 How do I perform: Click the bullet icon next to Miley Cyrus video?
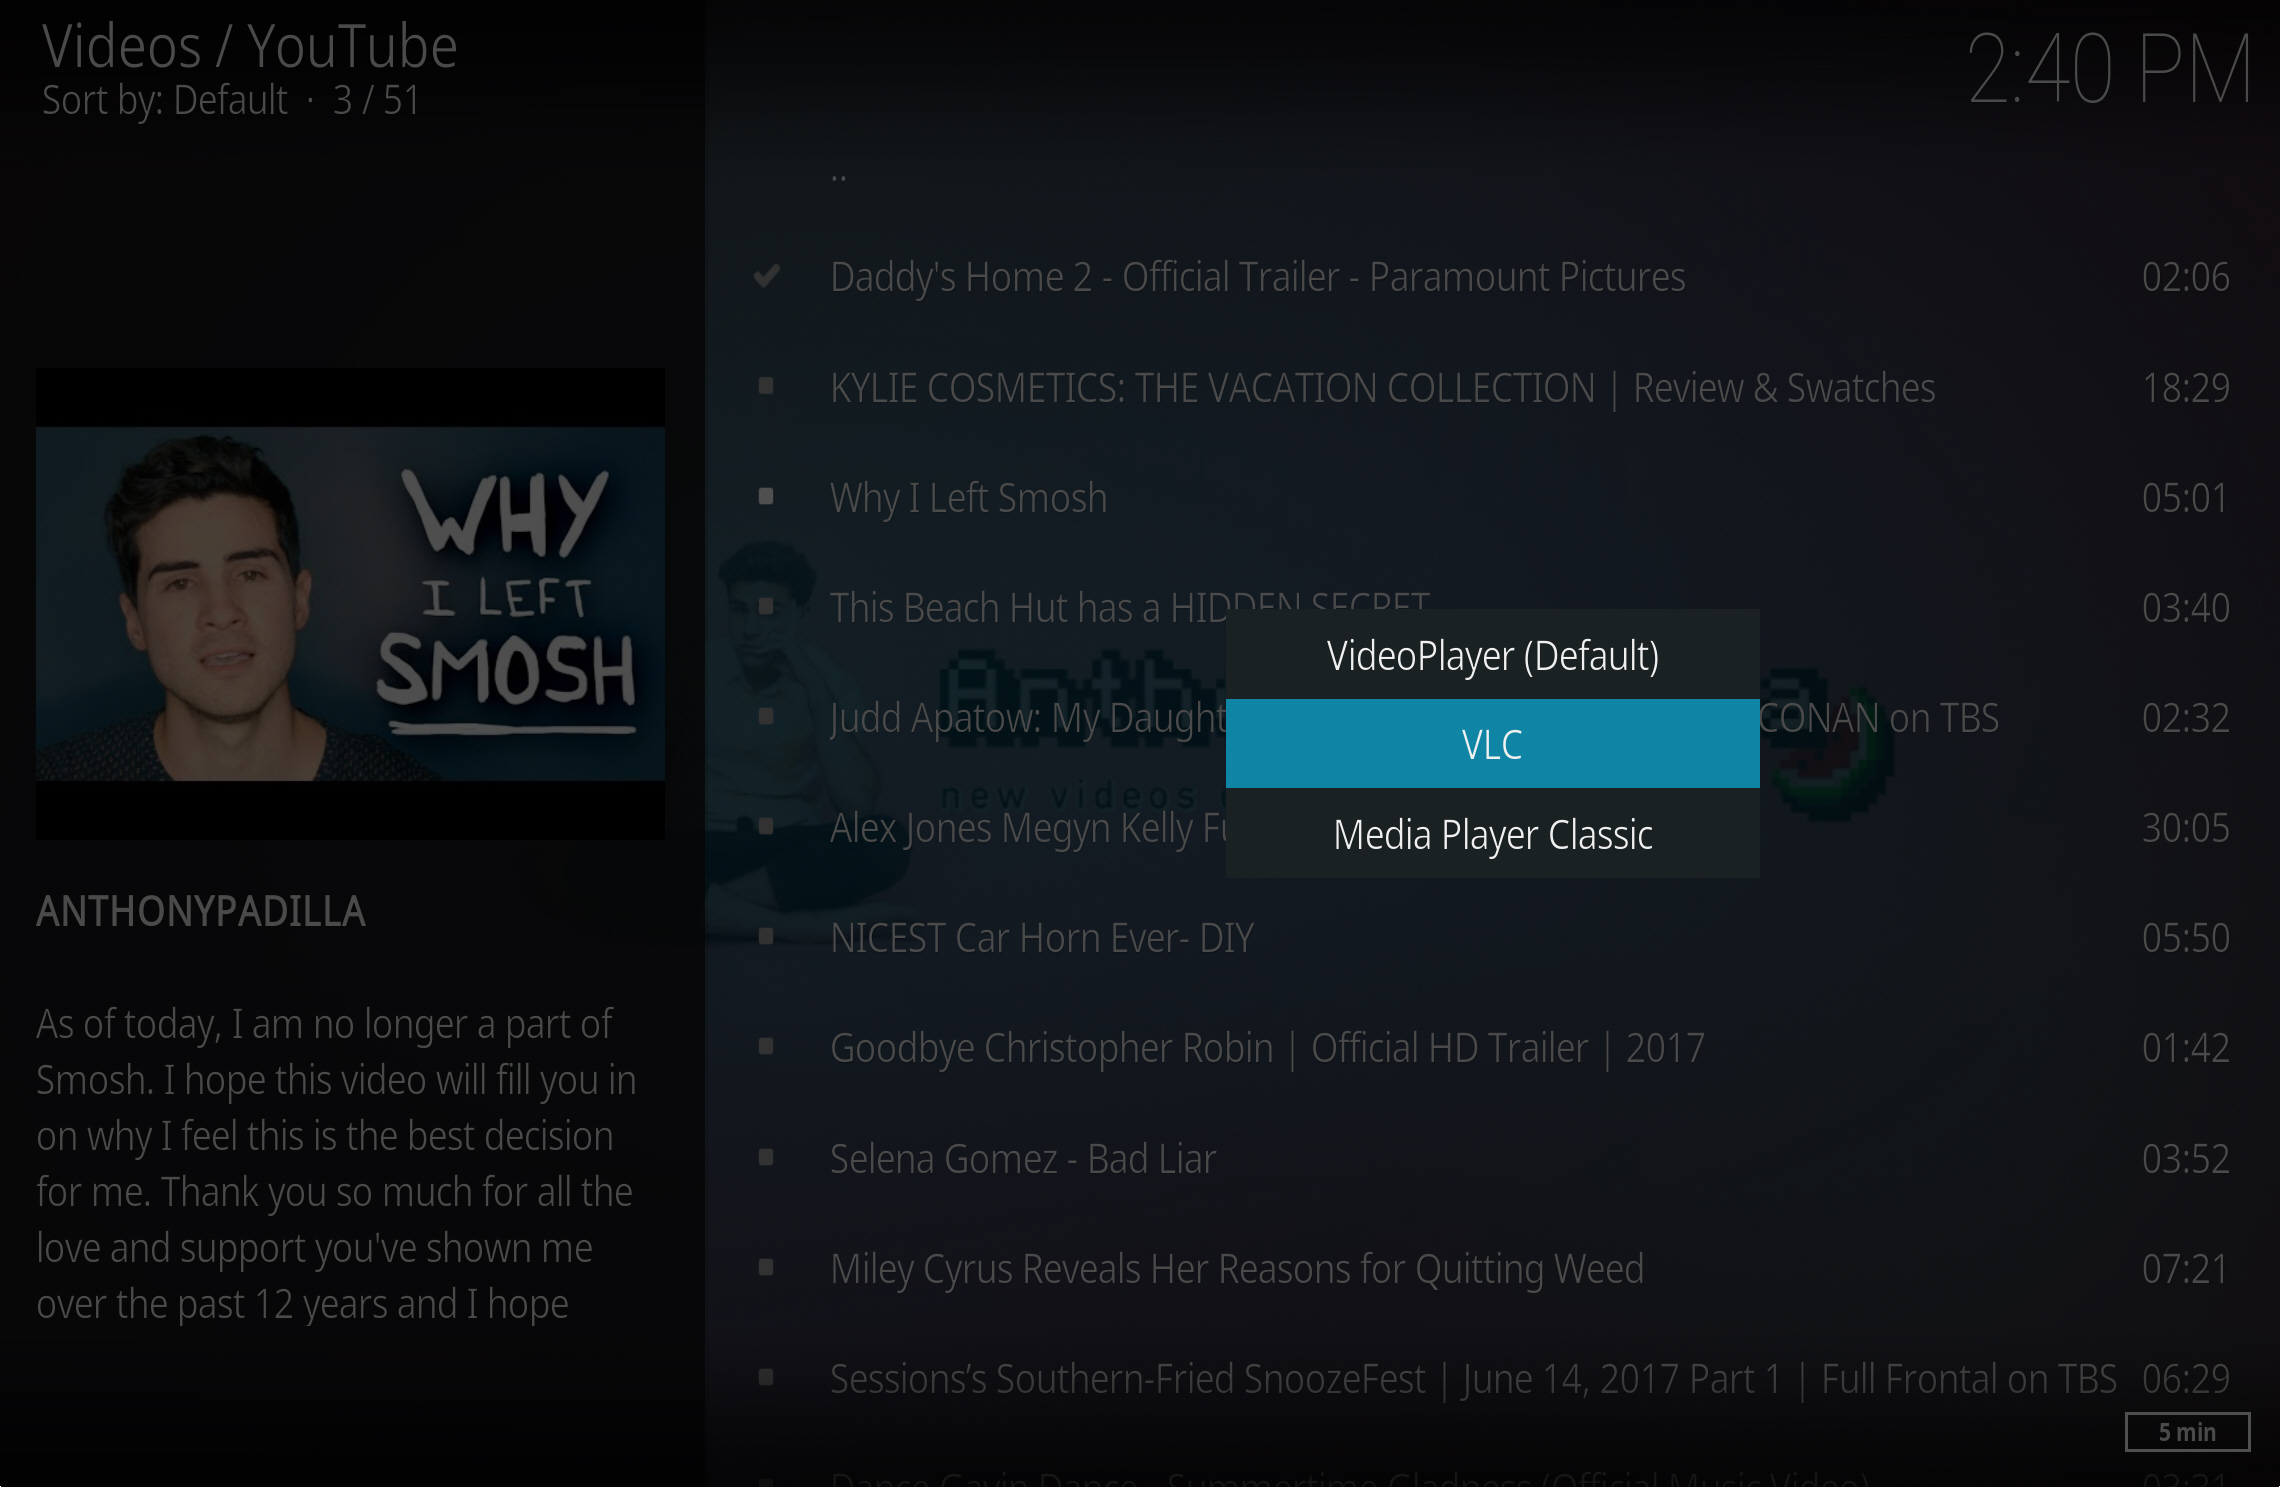click(x=771, y=1266)
